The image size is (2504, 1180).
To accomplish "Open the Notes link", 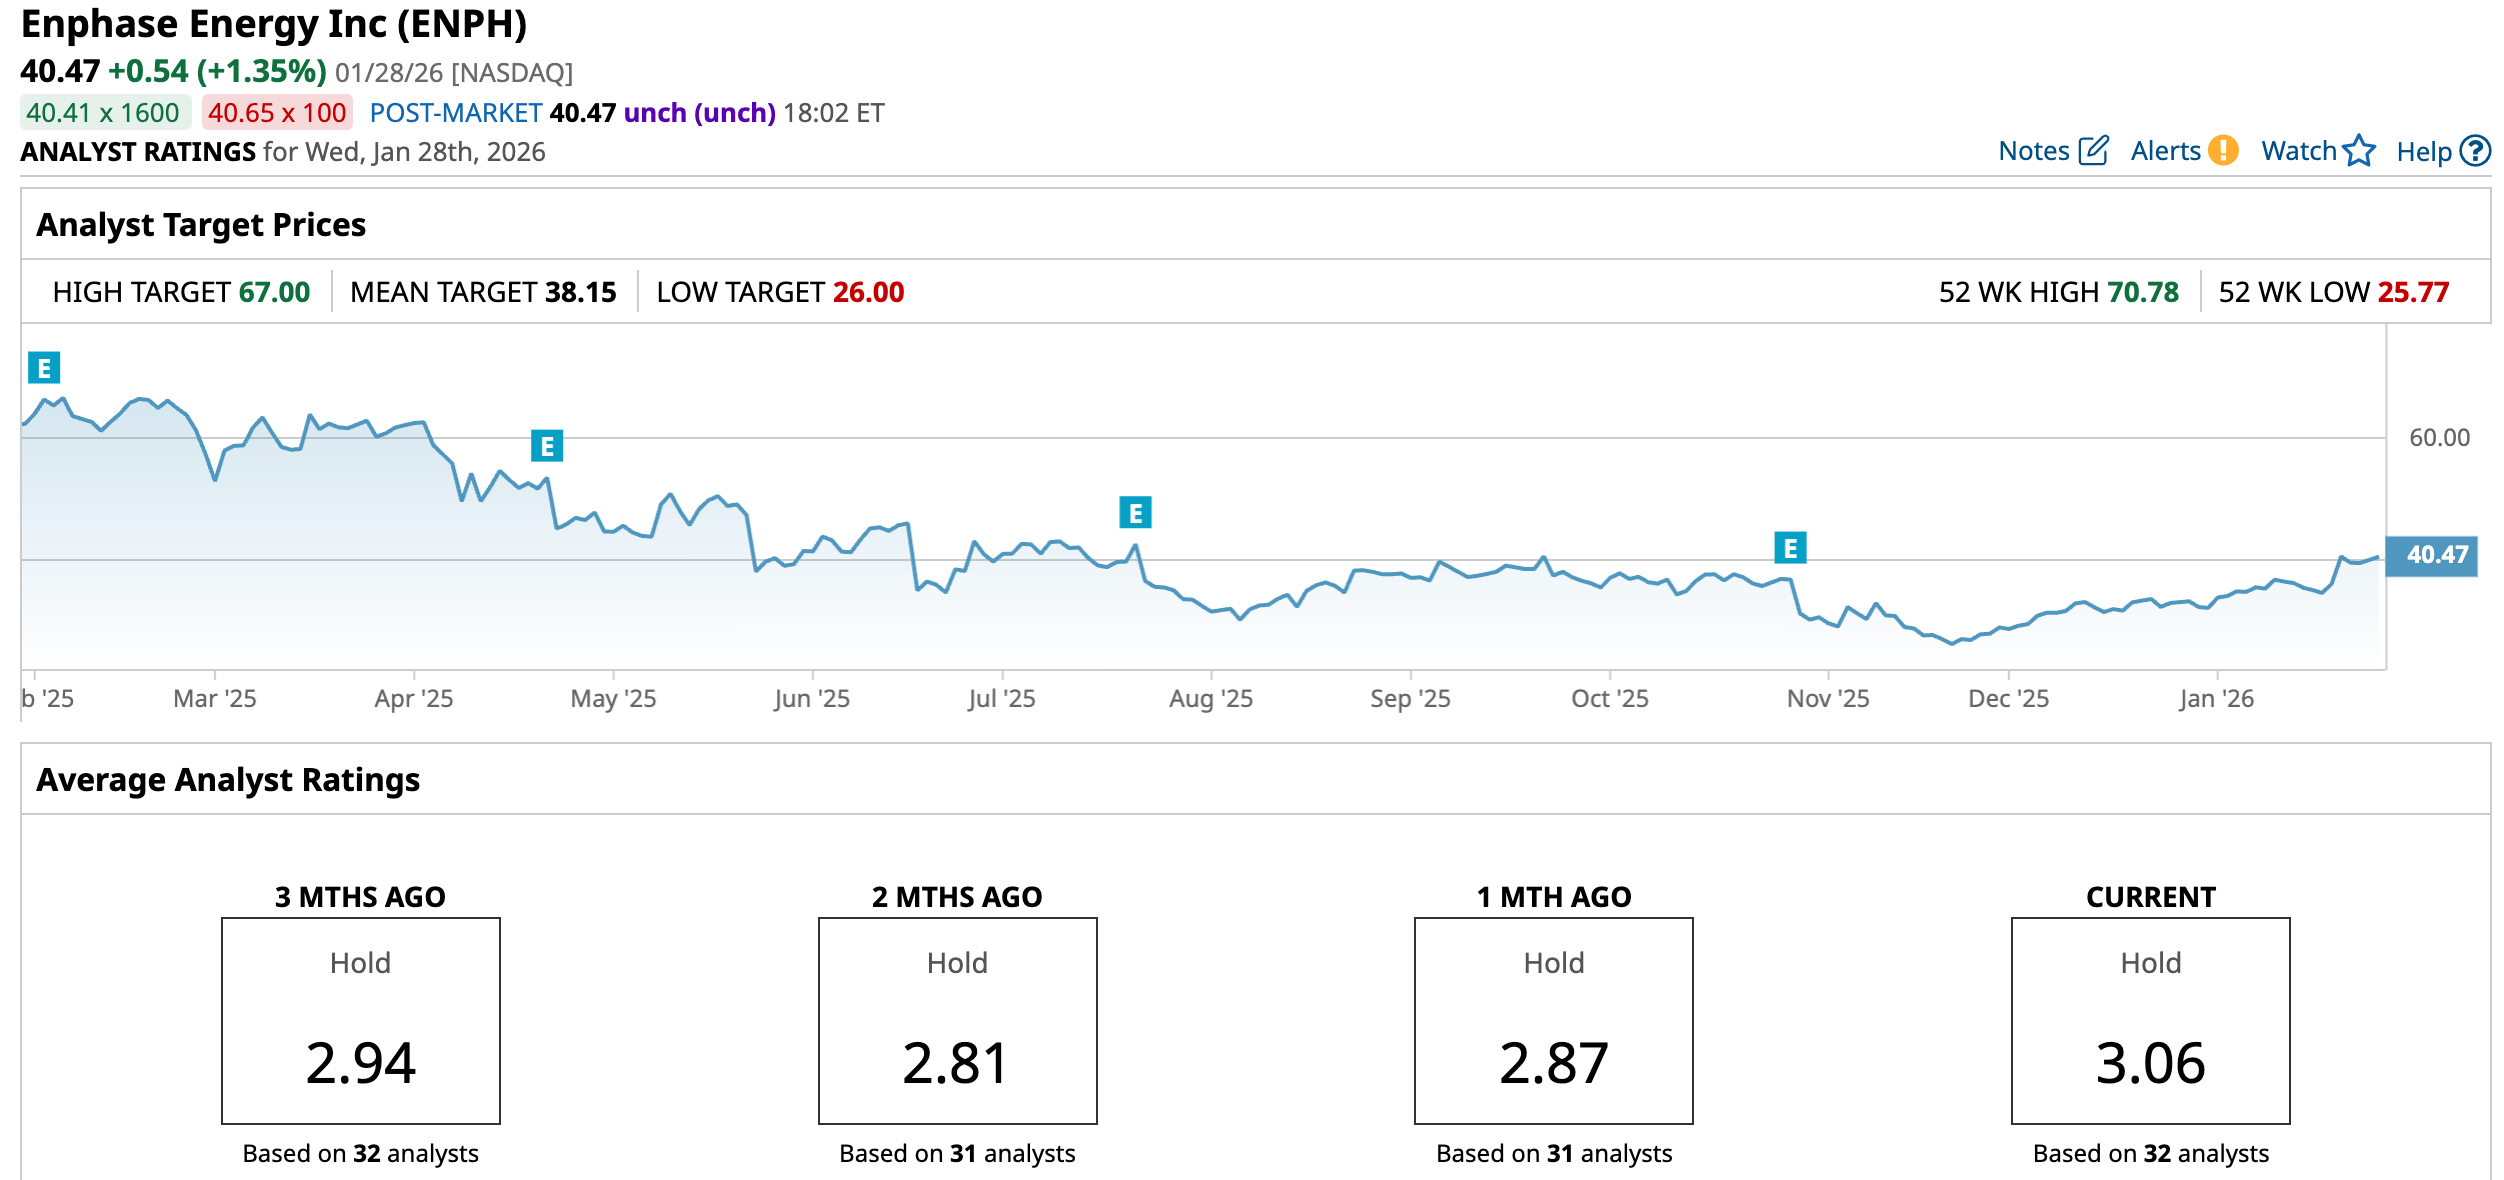I will (2033, 151).
